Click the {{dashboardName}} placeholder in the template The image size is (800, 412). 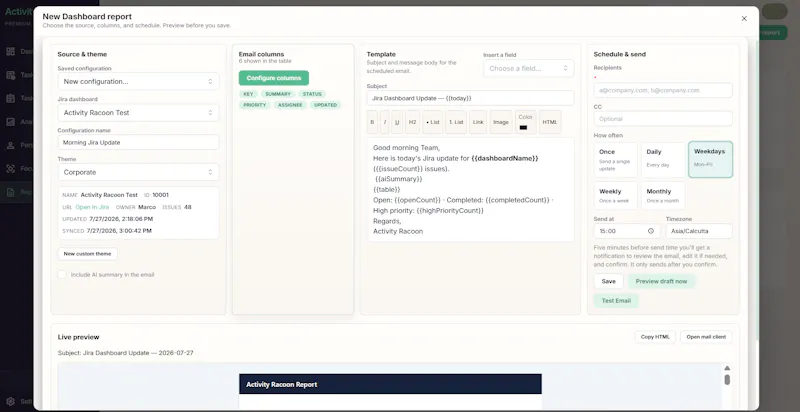tap(505, 159)
